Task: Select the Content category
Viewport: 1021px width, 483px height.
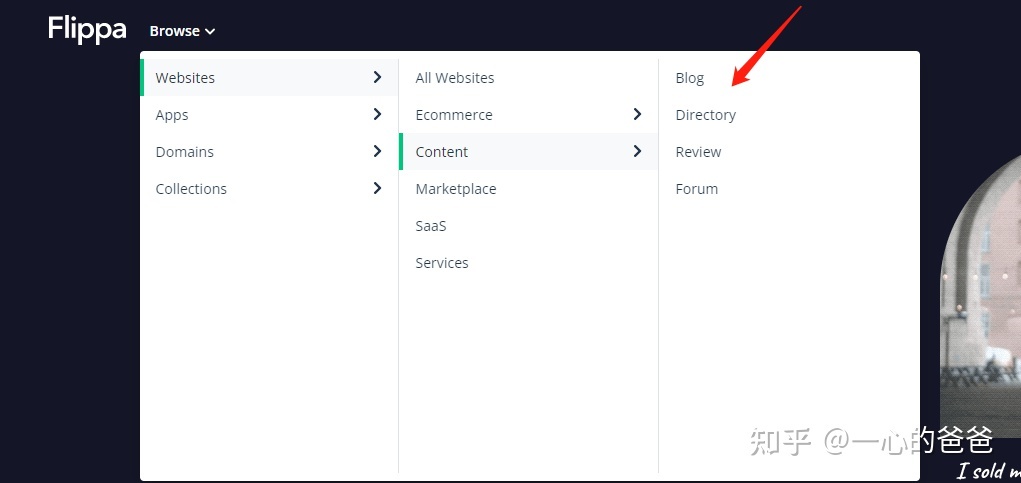Action: click(528, 152)
